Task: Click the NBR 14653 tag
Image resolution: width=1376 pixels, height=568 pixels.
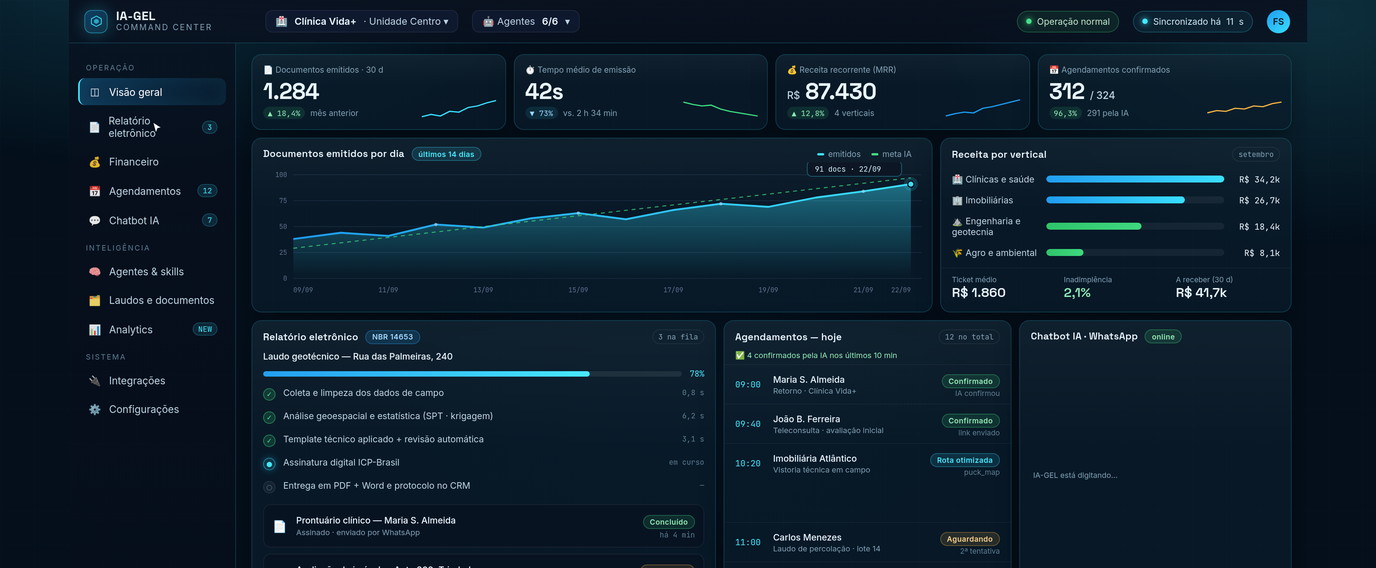Action: click(393, 337)
